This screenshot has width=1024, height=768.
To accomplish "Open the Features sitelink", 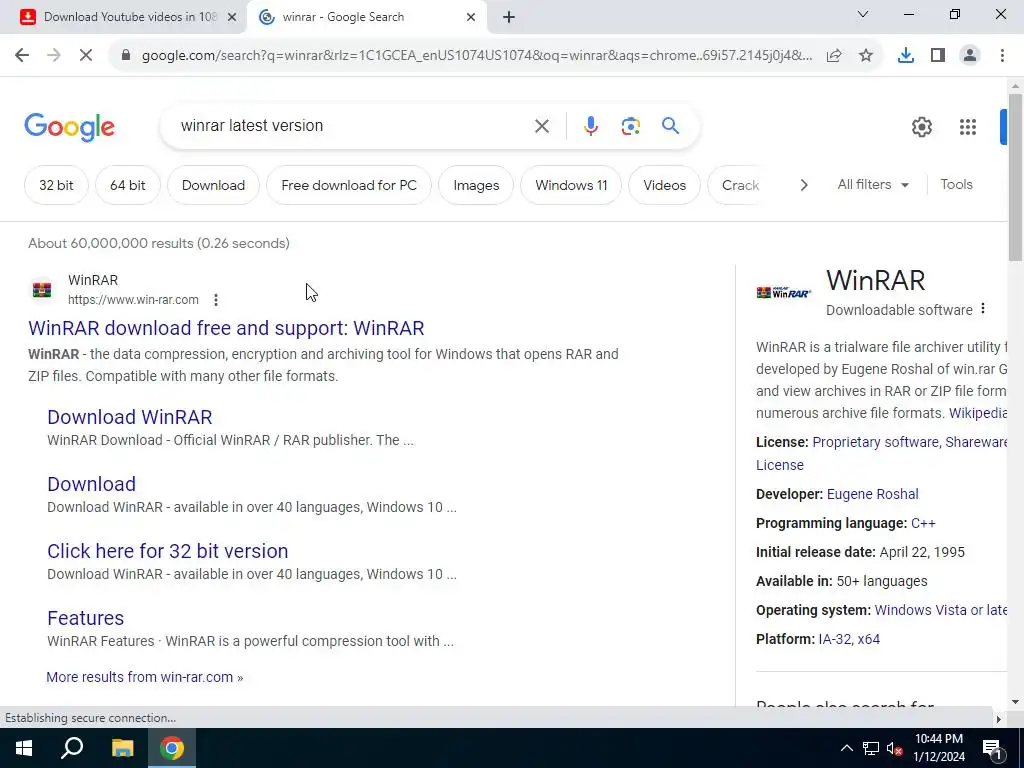I will pos(86,618).
